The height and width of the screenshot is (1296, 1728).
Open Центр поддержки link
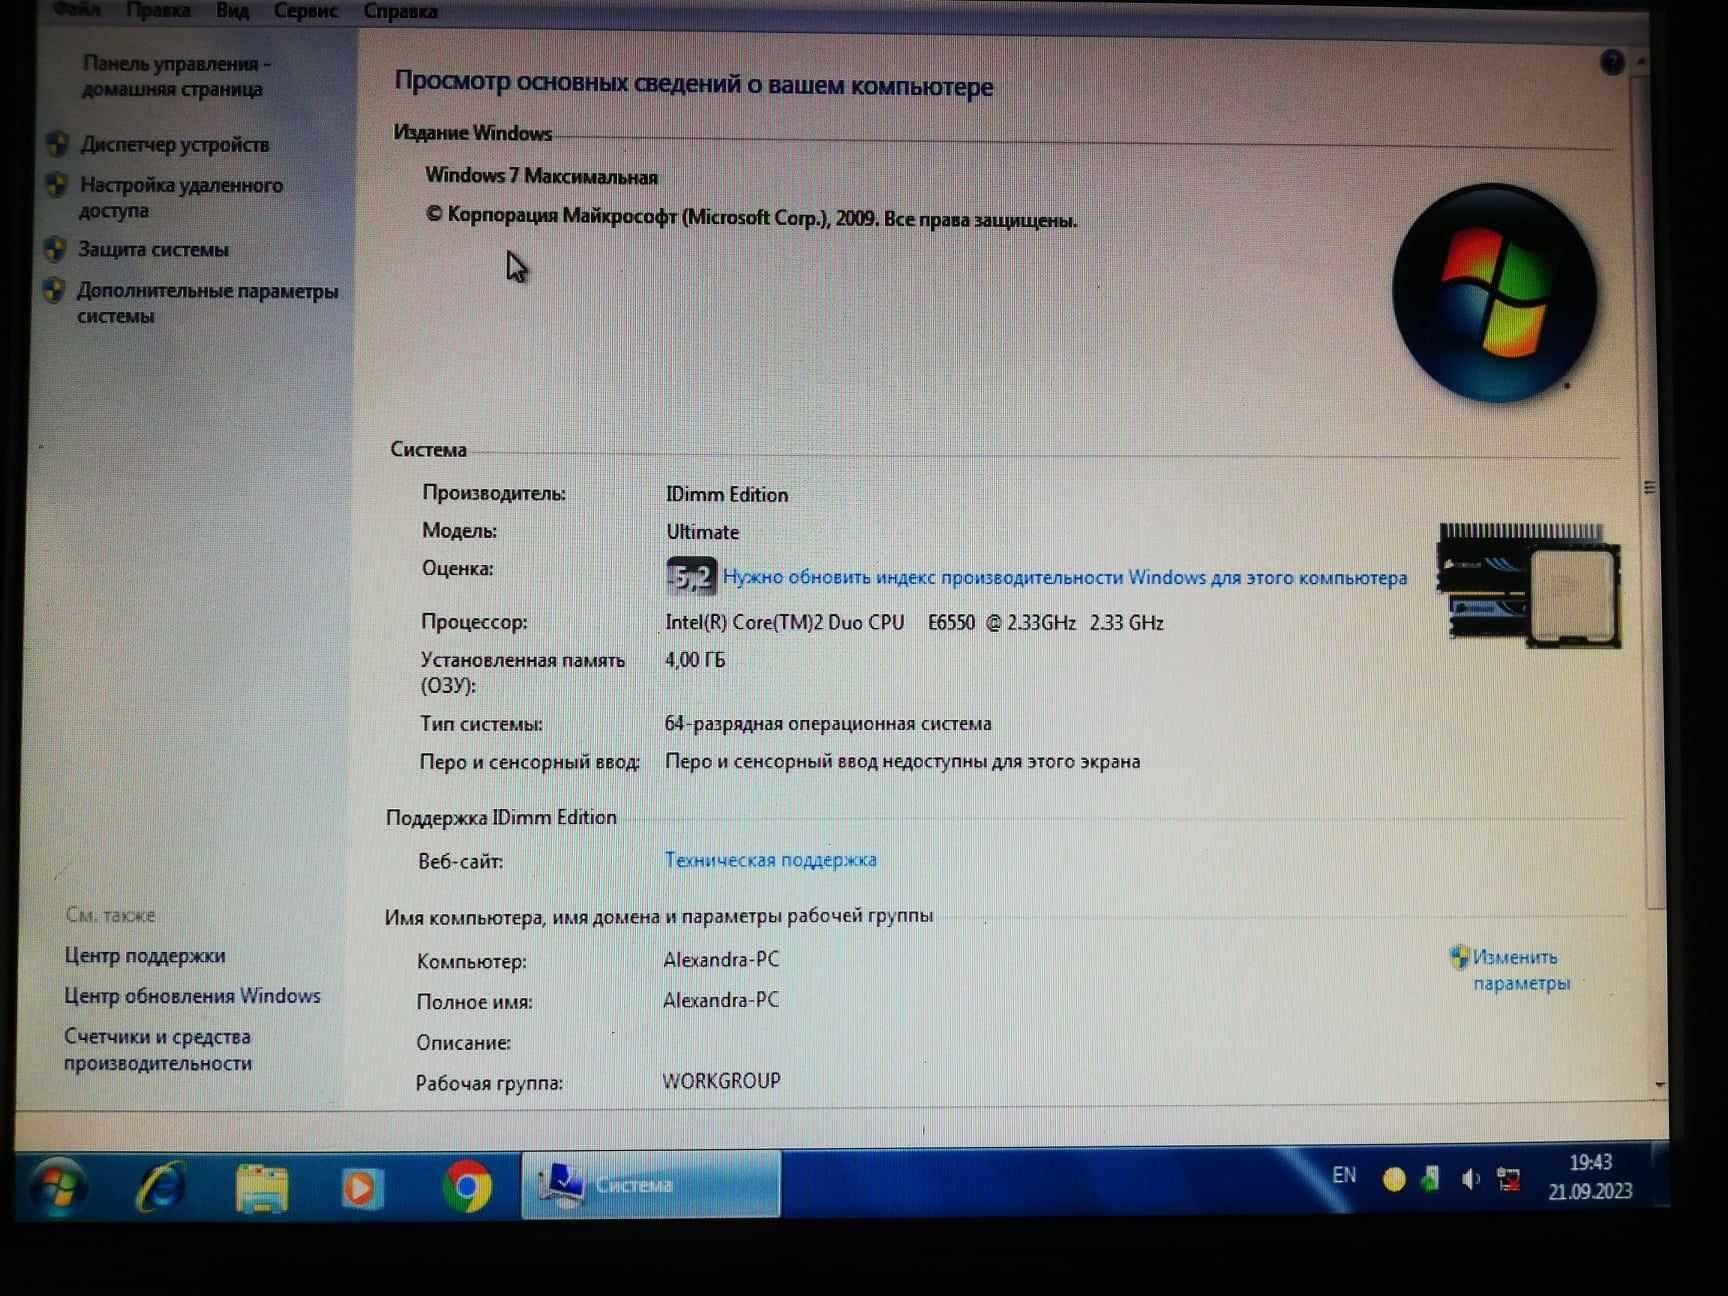pos(145,955)
